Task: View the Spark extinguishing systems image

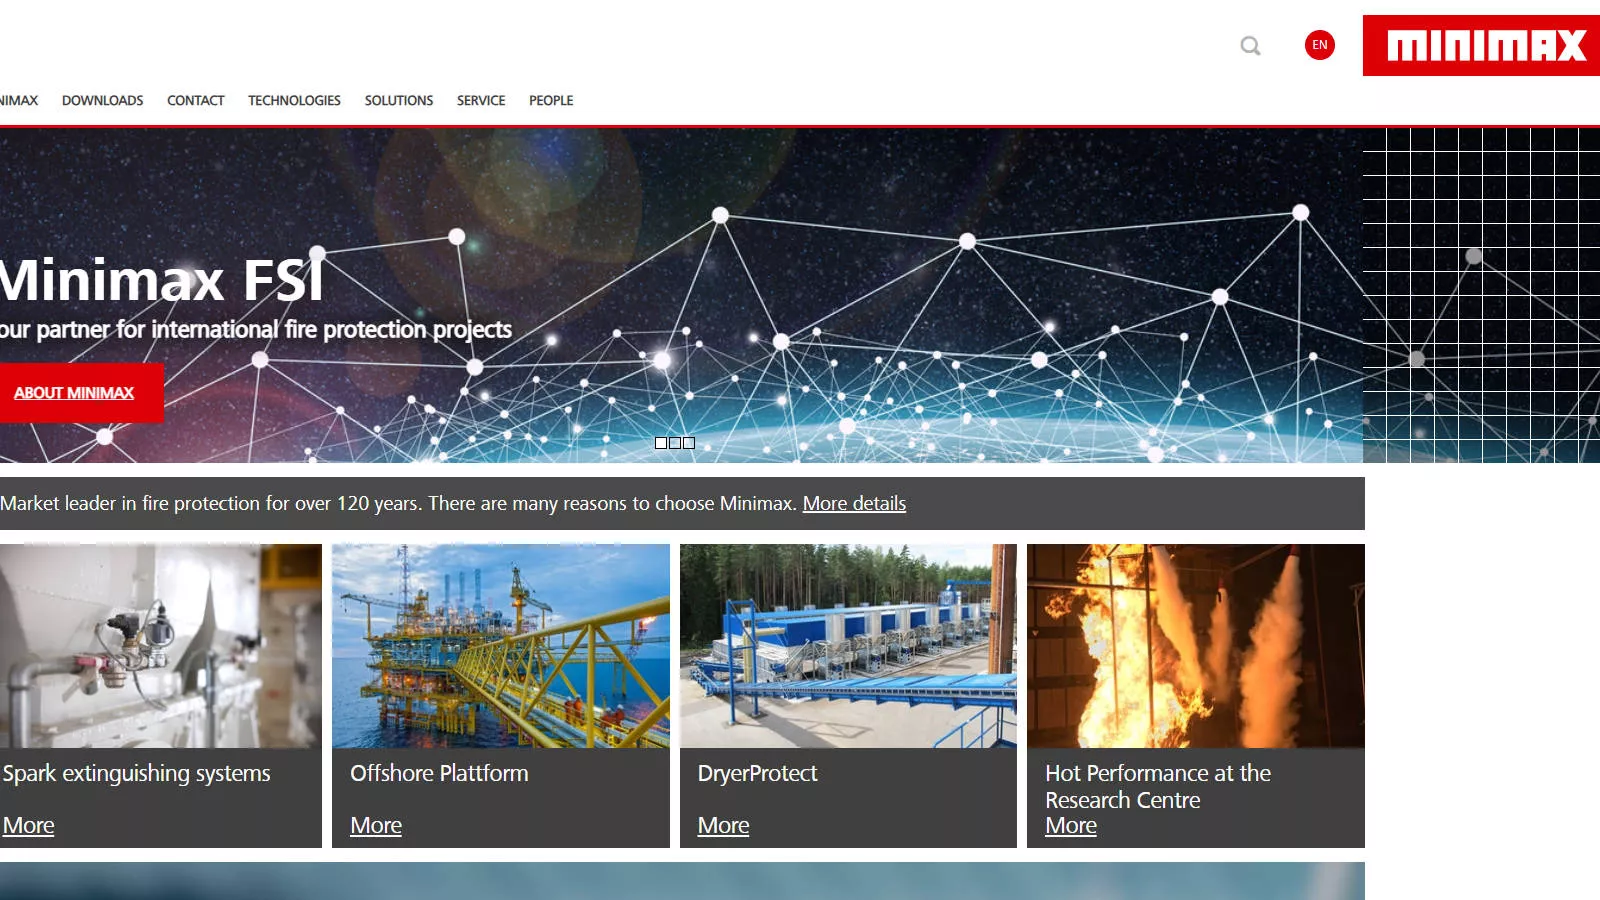Action: point(161,646)
